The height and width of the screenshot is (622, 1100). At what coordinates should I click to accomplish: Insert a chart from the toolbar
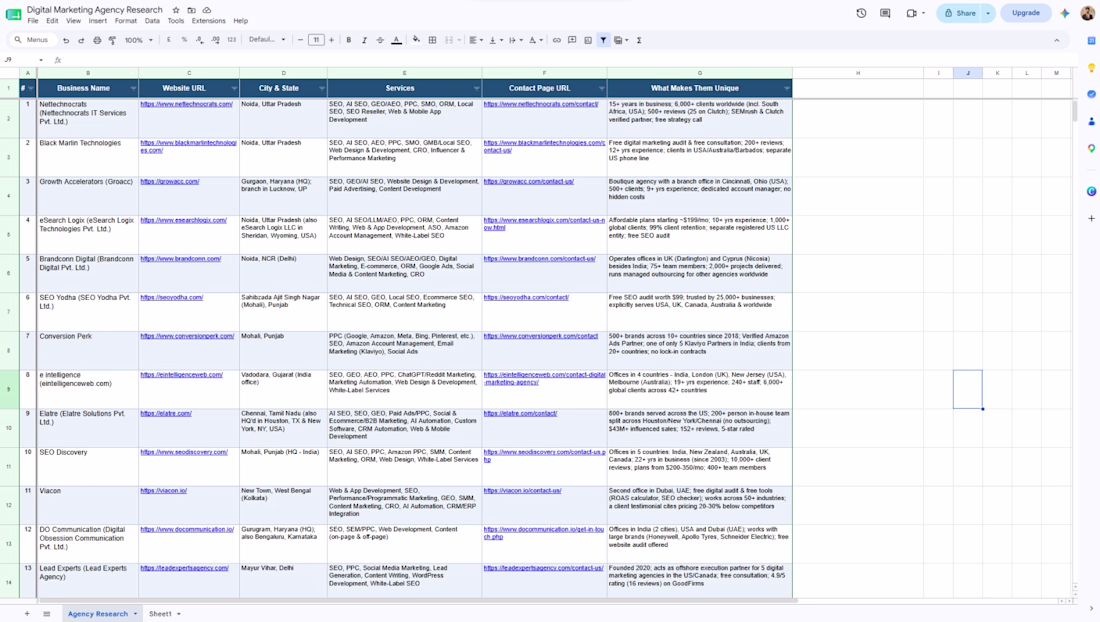(x=588, y=40)
